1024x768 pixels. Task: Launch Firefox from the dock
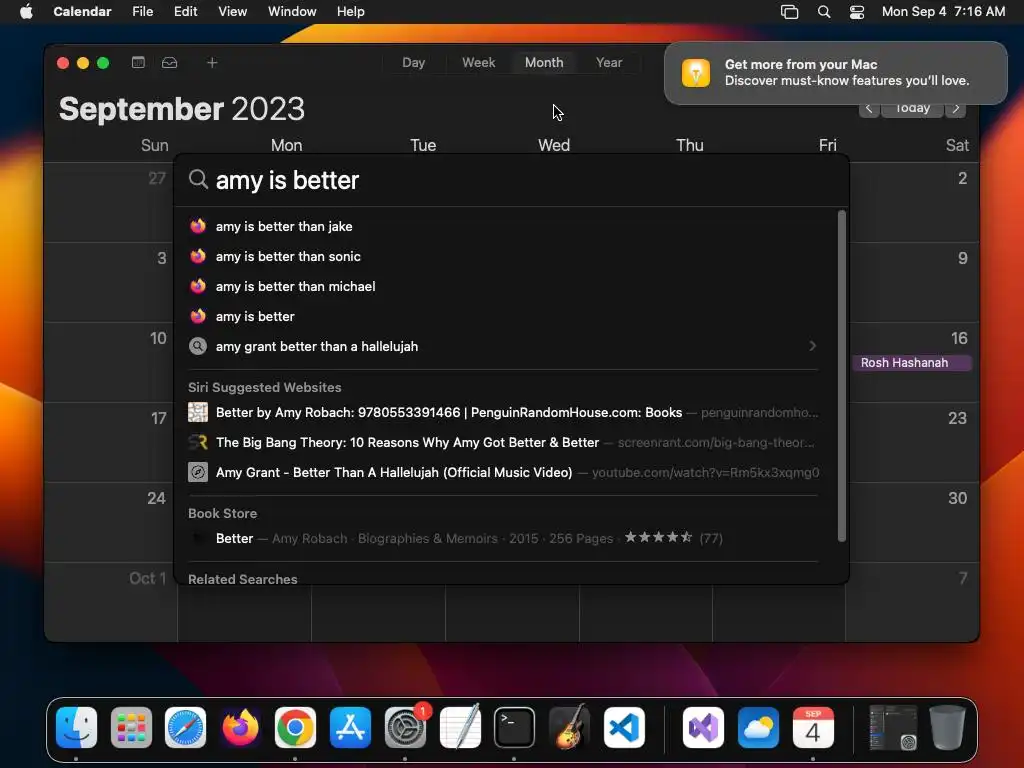coord(240,727)
